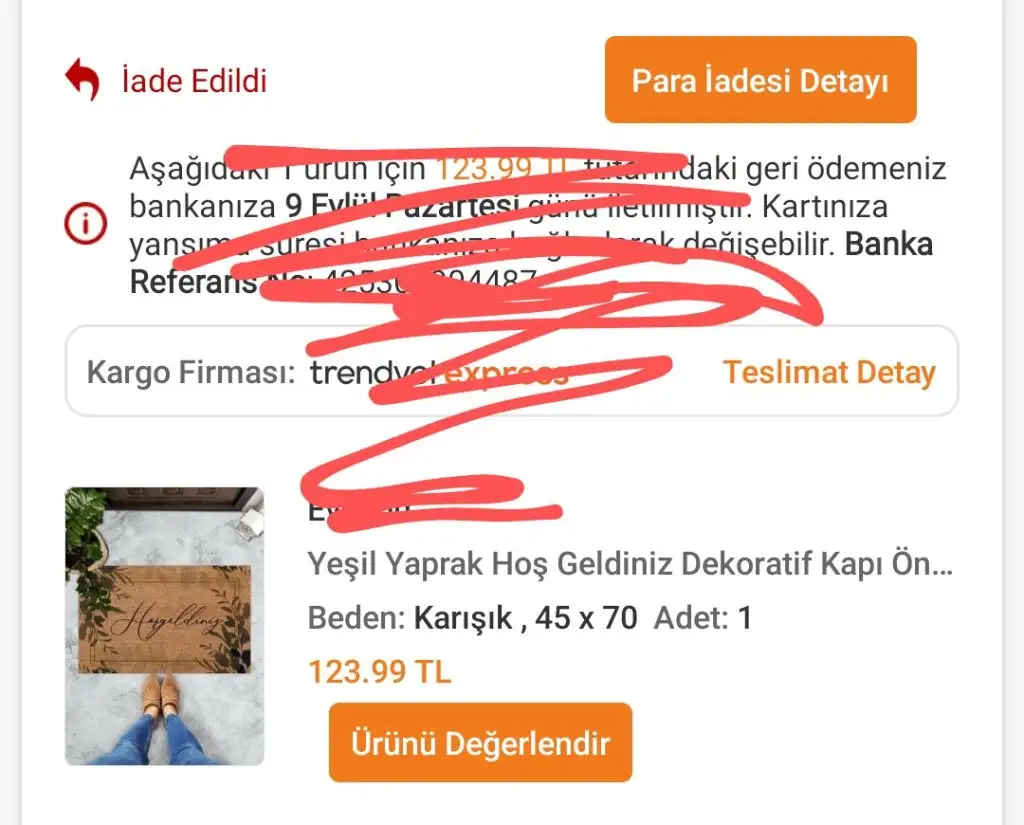Click the Ürünü Değerlendir button
Image resolution: width=1024 pixels, height=825 pixels.
[x=481, y=743]
